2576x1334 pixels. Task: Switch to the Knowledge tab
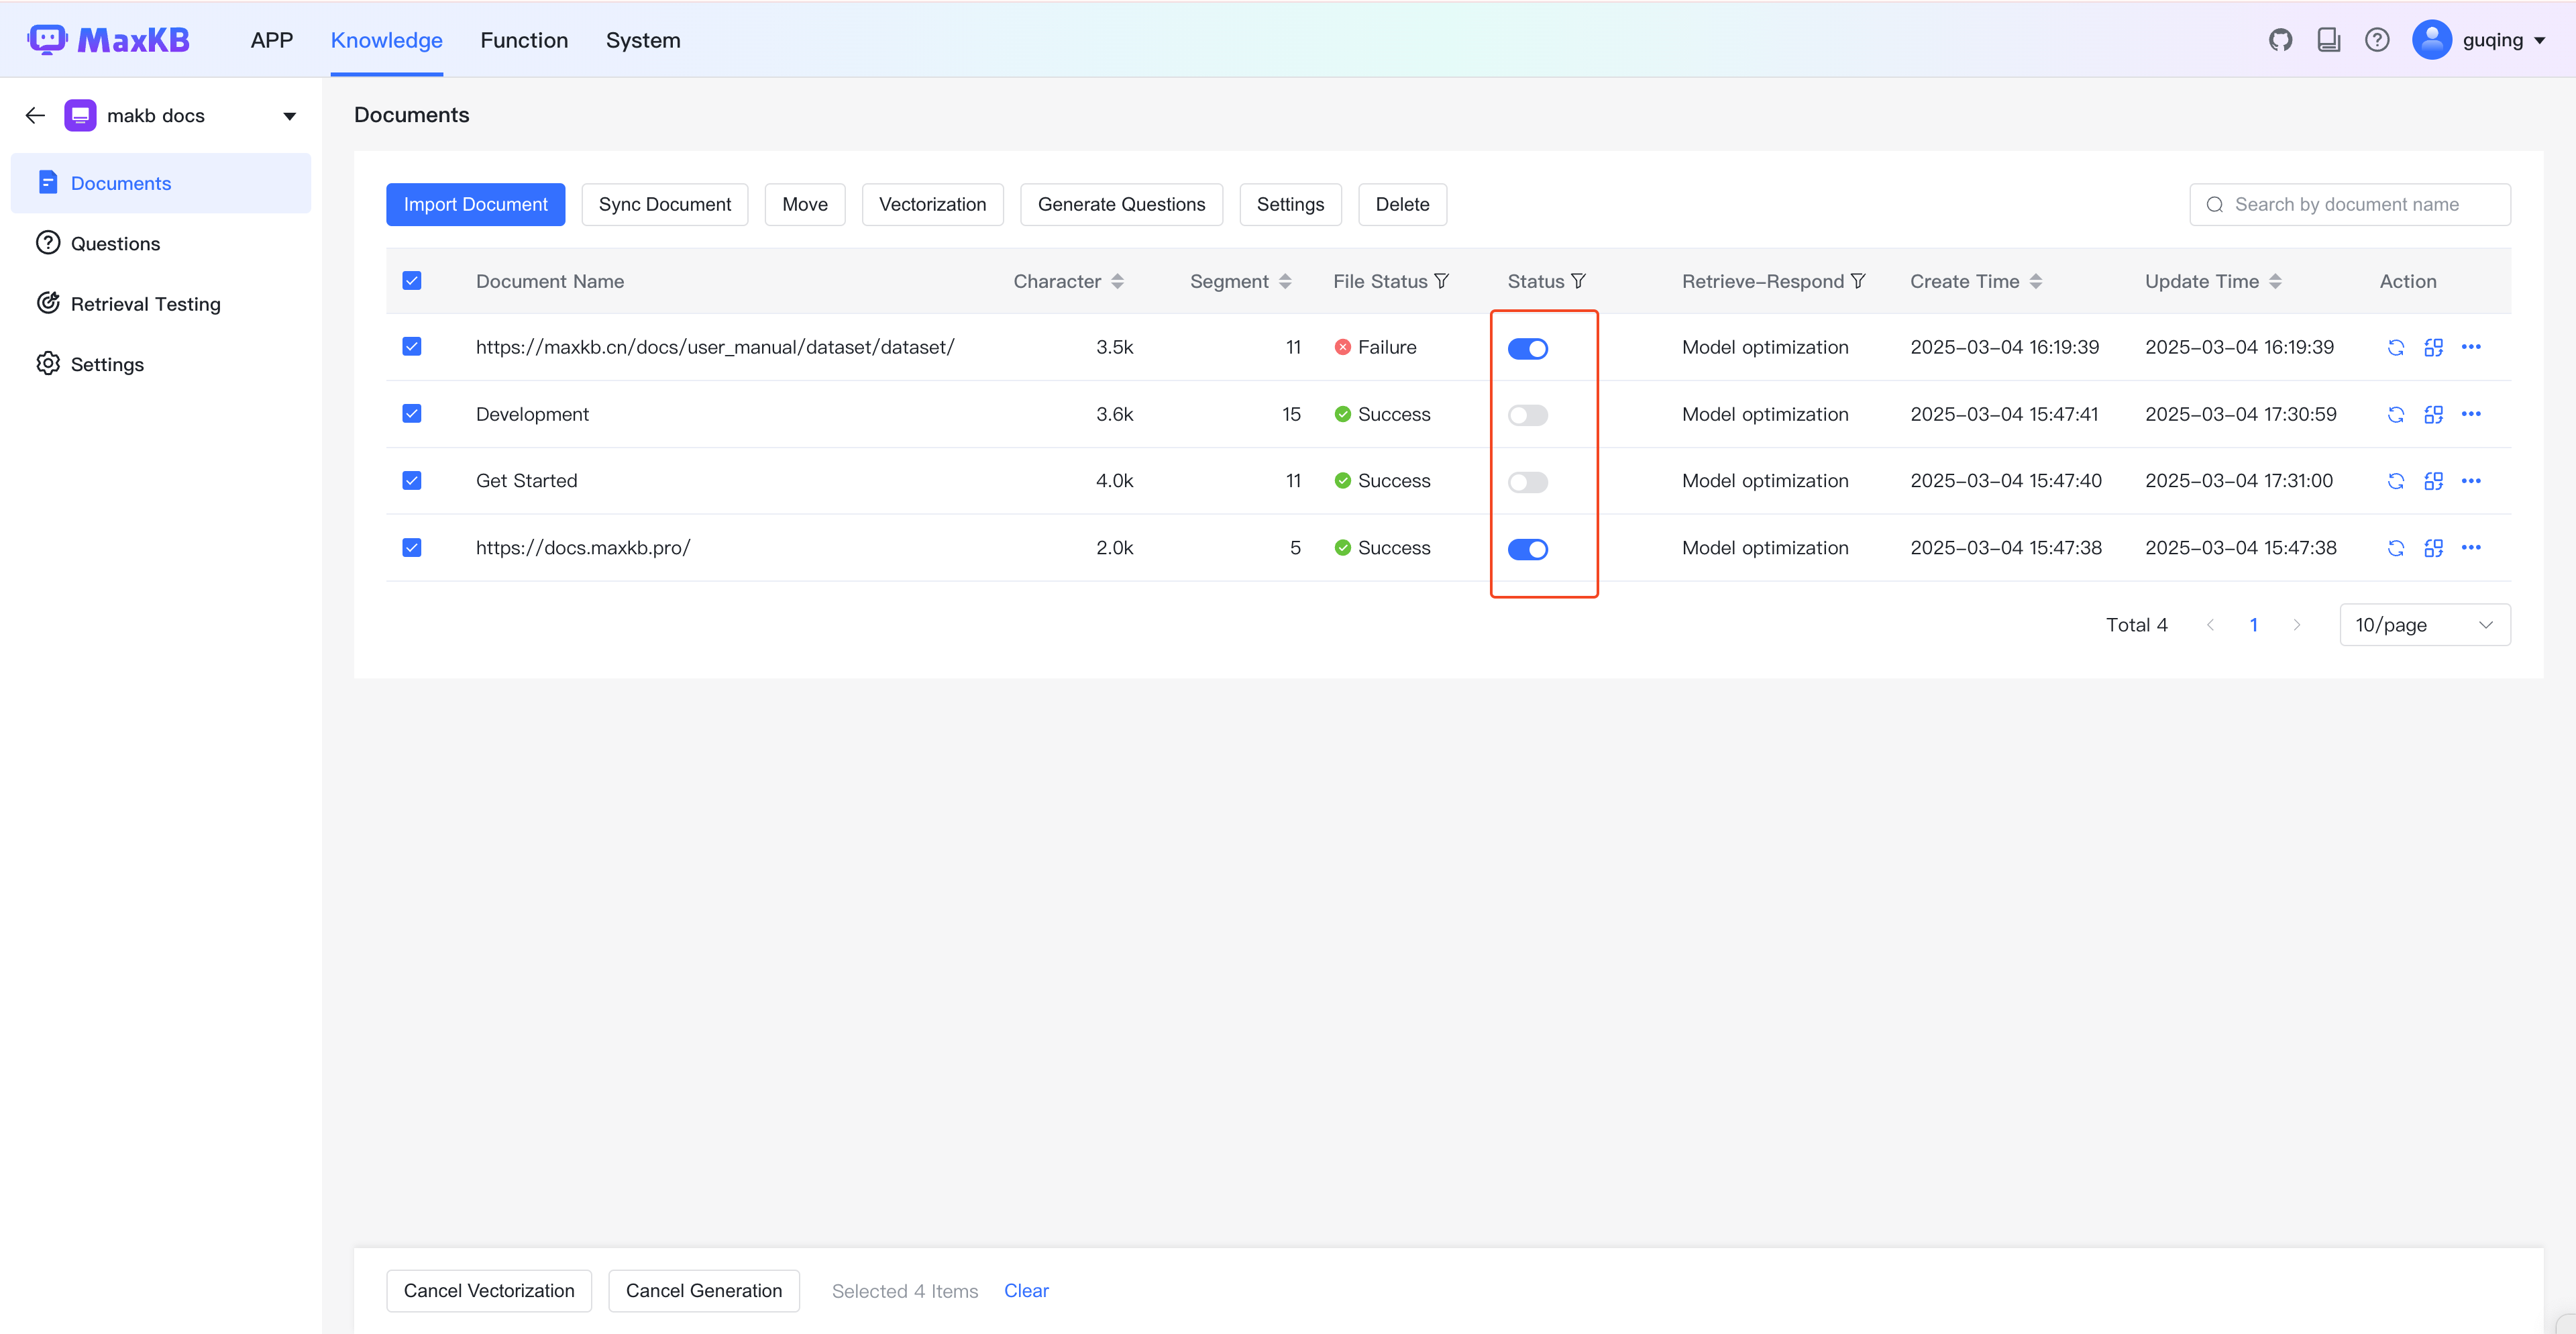point(387,40)
